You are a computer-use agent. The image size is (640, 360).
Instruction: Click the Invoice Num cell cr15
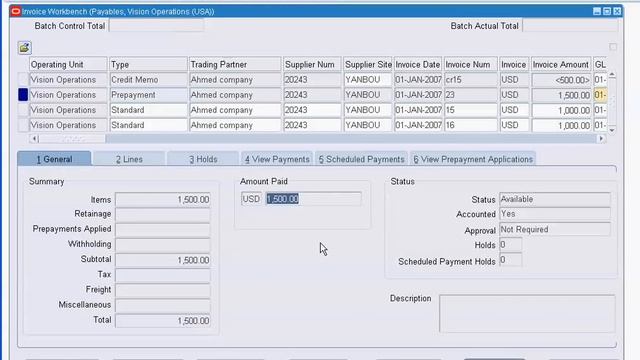(x=471, y=80)
